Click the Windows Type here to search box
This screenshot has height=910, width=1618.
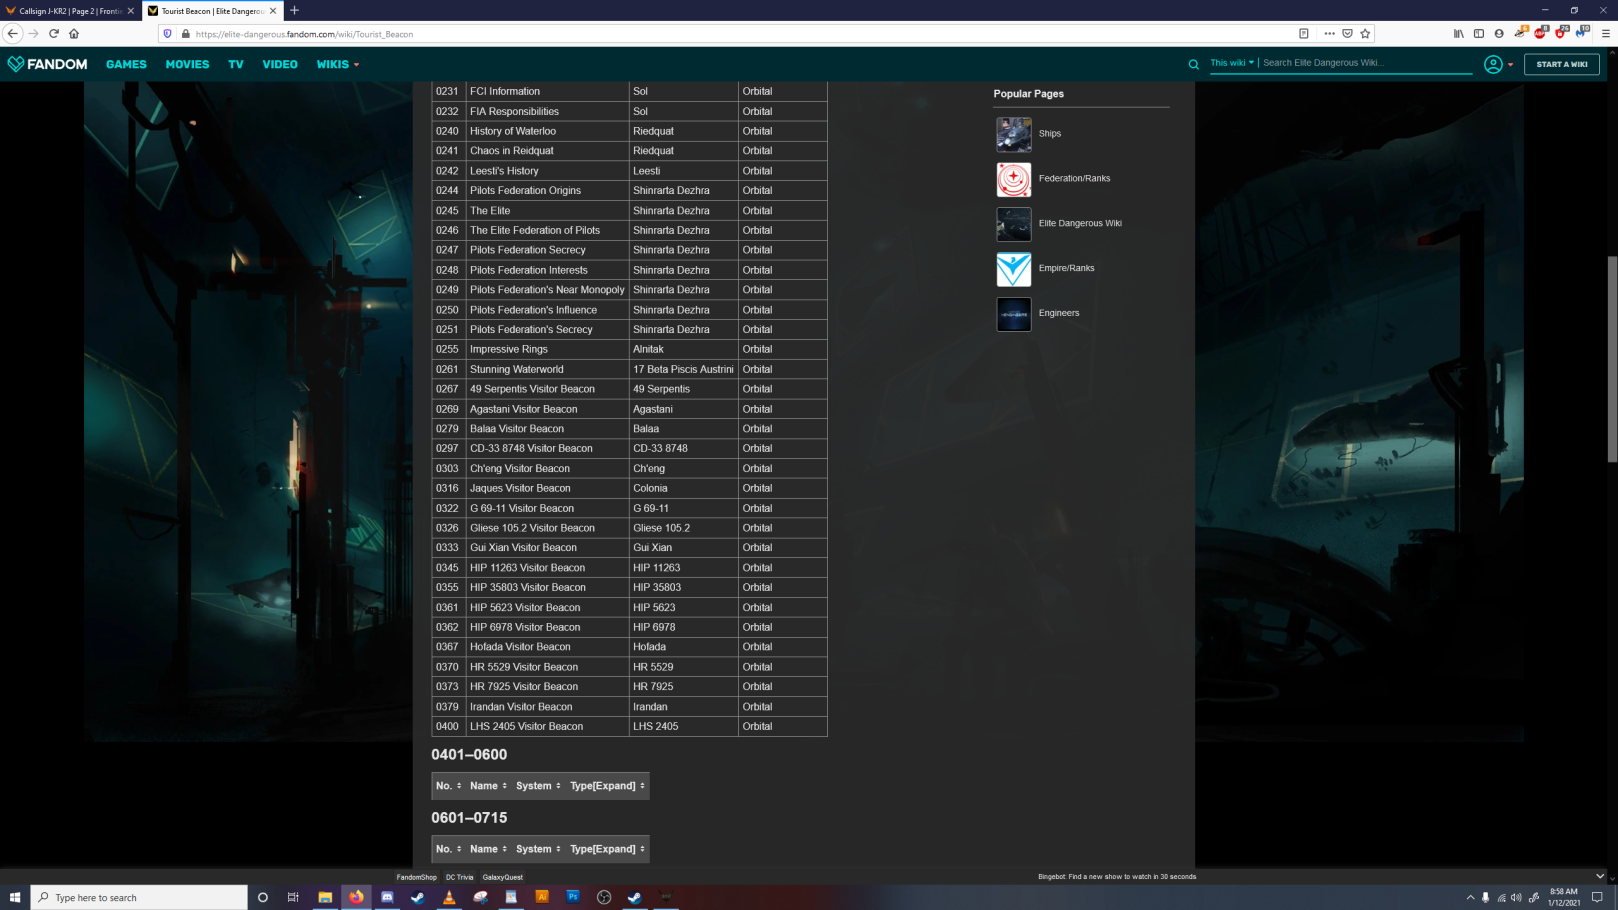point(140,897)
